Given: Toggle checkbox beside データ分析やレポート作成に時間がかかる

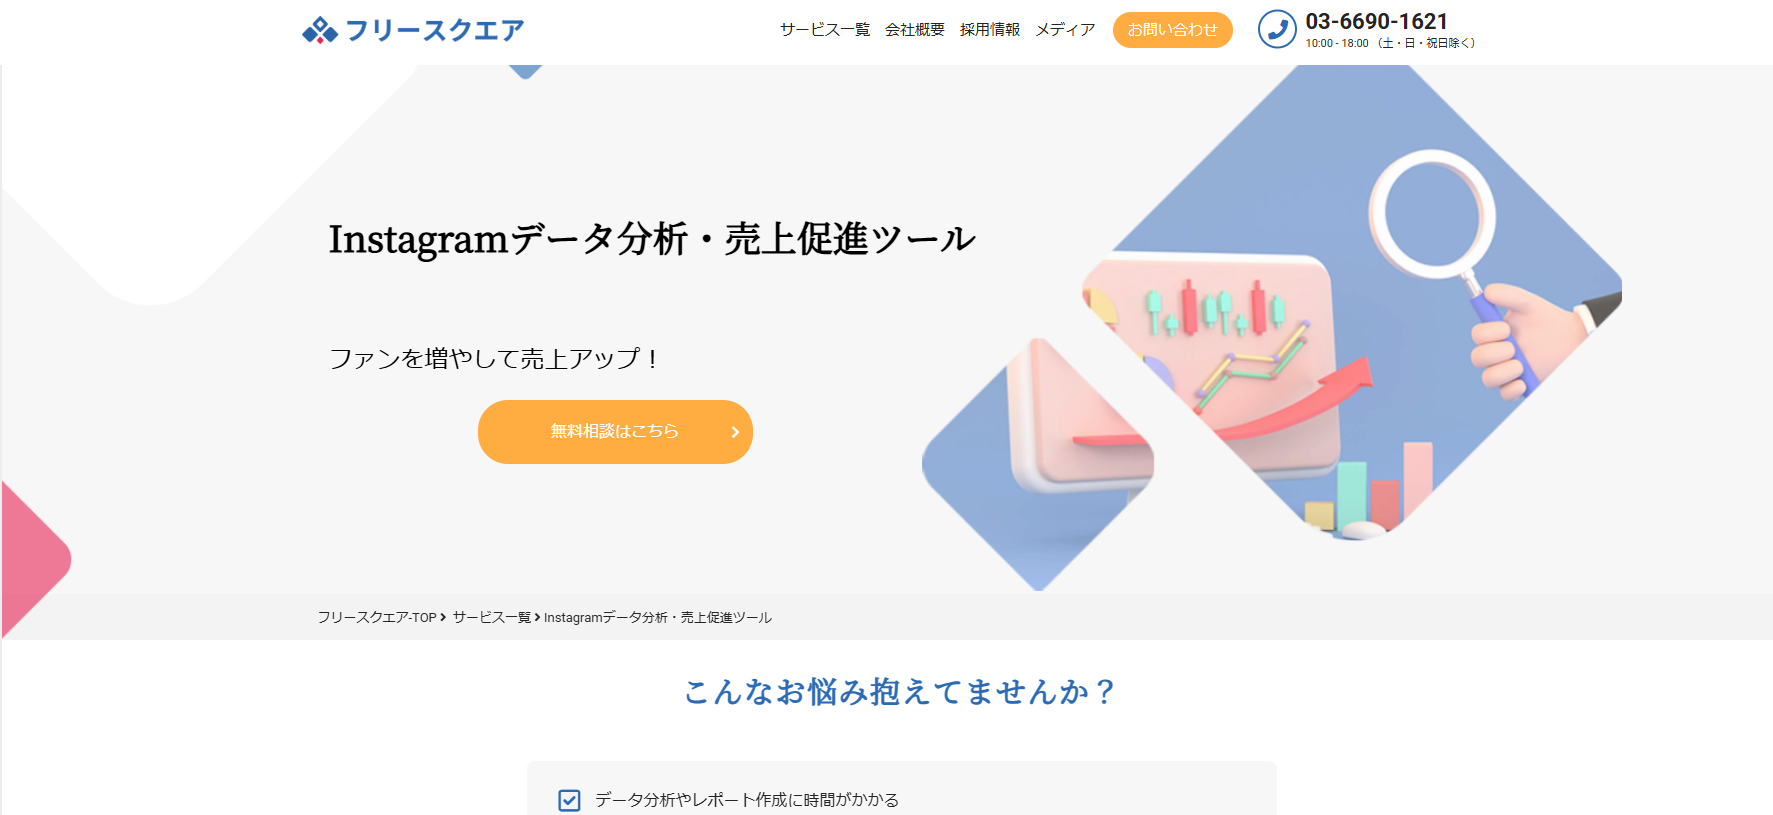Looking at the screenshot, I should (569, 800).
